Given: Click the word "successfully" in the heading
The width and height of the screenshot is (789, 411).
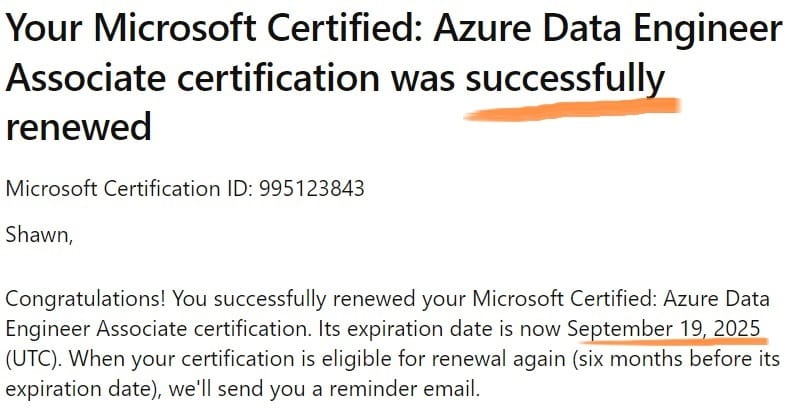Looking at the screenshot, I should [565, 79].
